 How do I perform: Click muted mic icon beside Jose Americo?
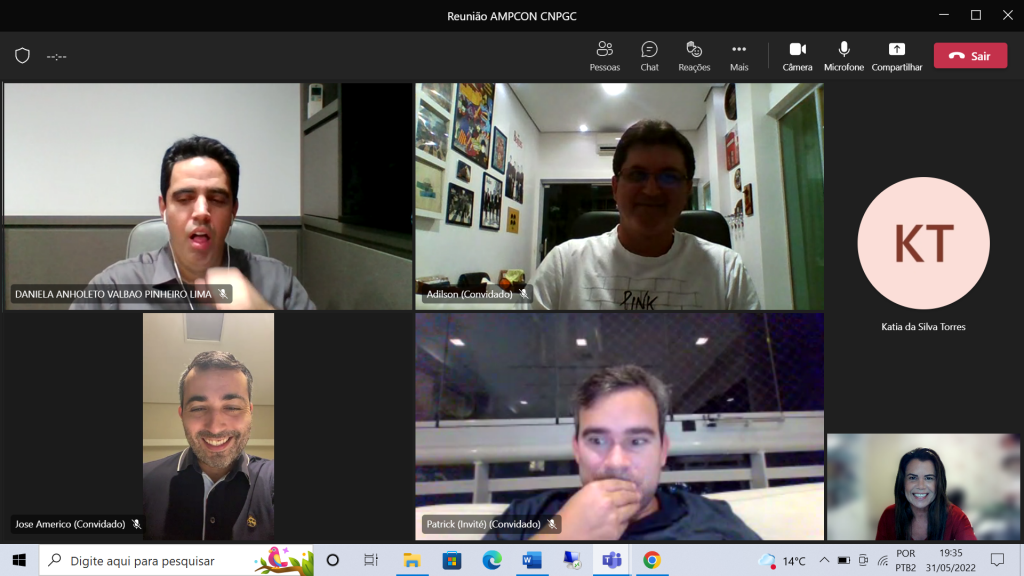[x=136, y=524]
